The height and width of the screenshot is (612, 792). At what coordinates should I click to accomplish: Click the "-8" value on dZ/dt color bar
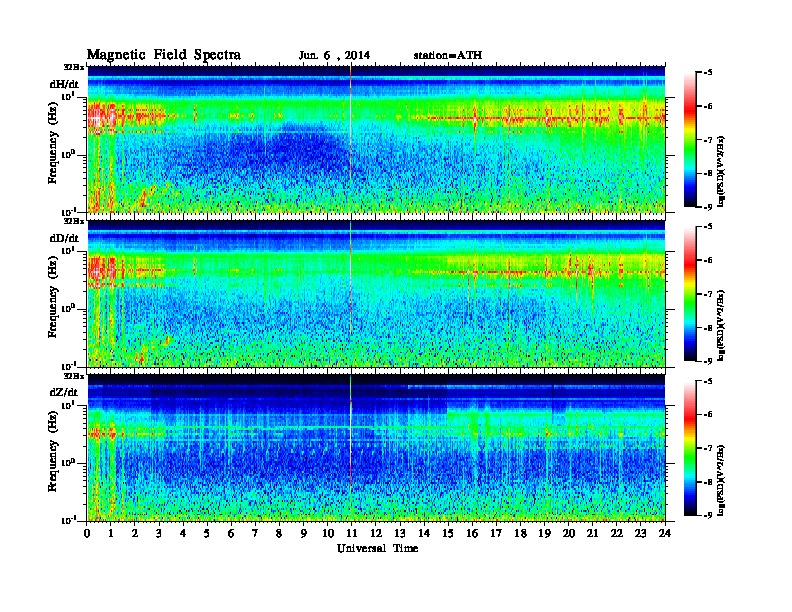pos(708,481)
